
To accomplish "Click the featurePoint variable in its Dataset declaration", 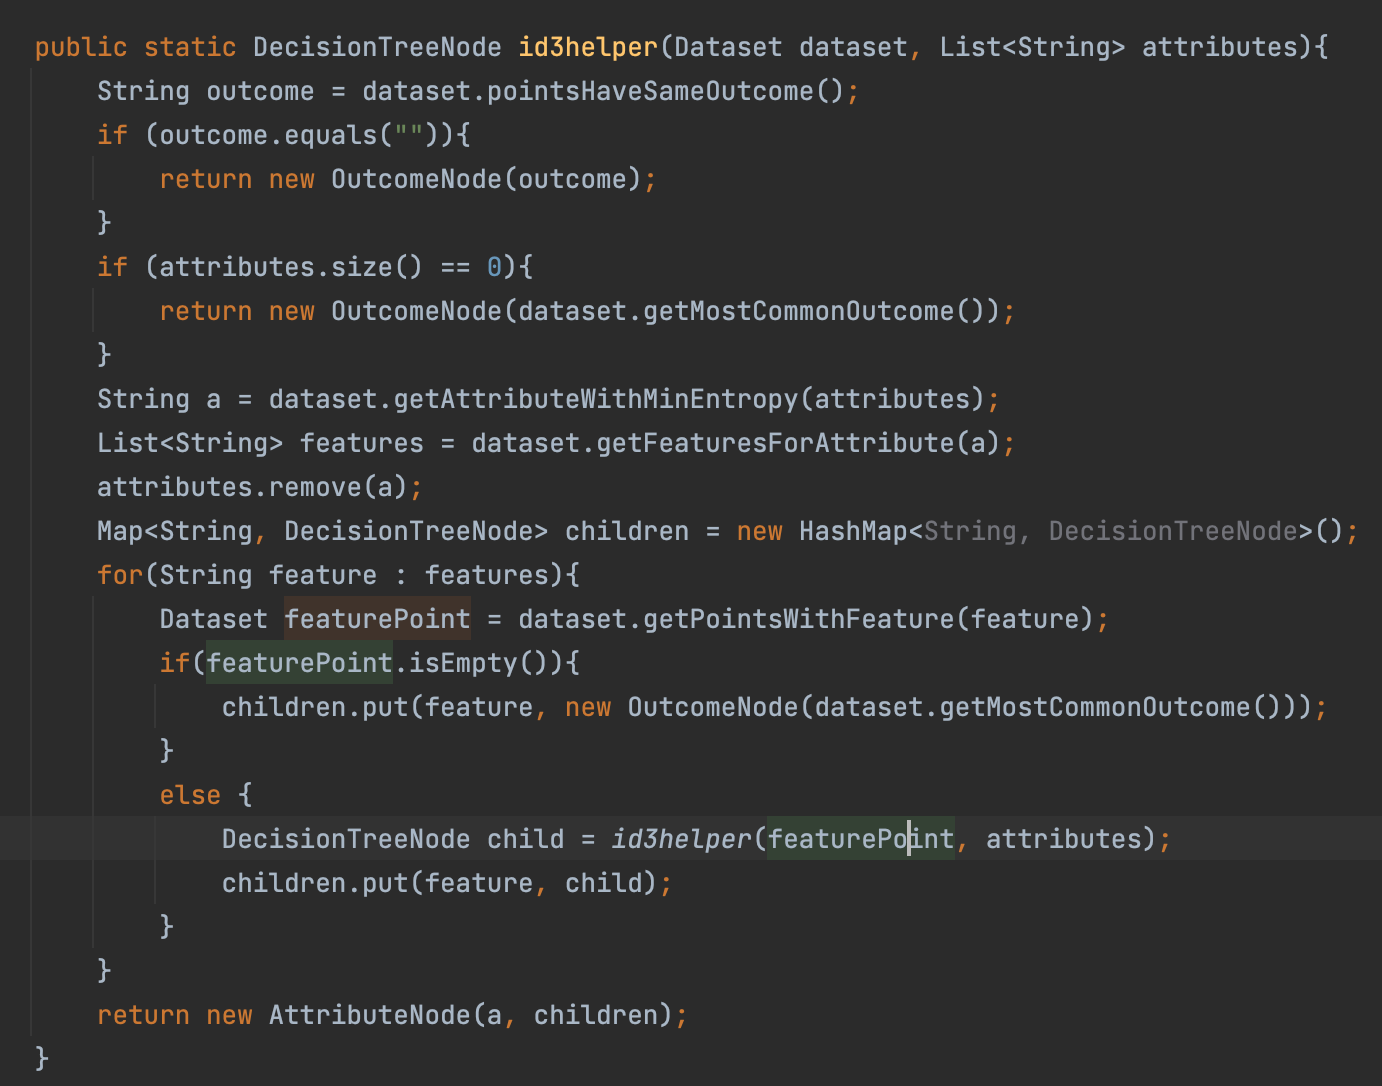I will (x=377, y=619).
